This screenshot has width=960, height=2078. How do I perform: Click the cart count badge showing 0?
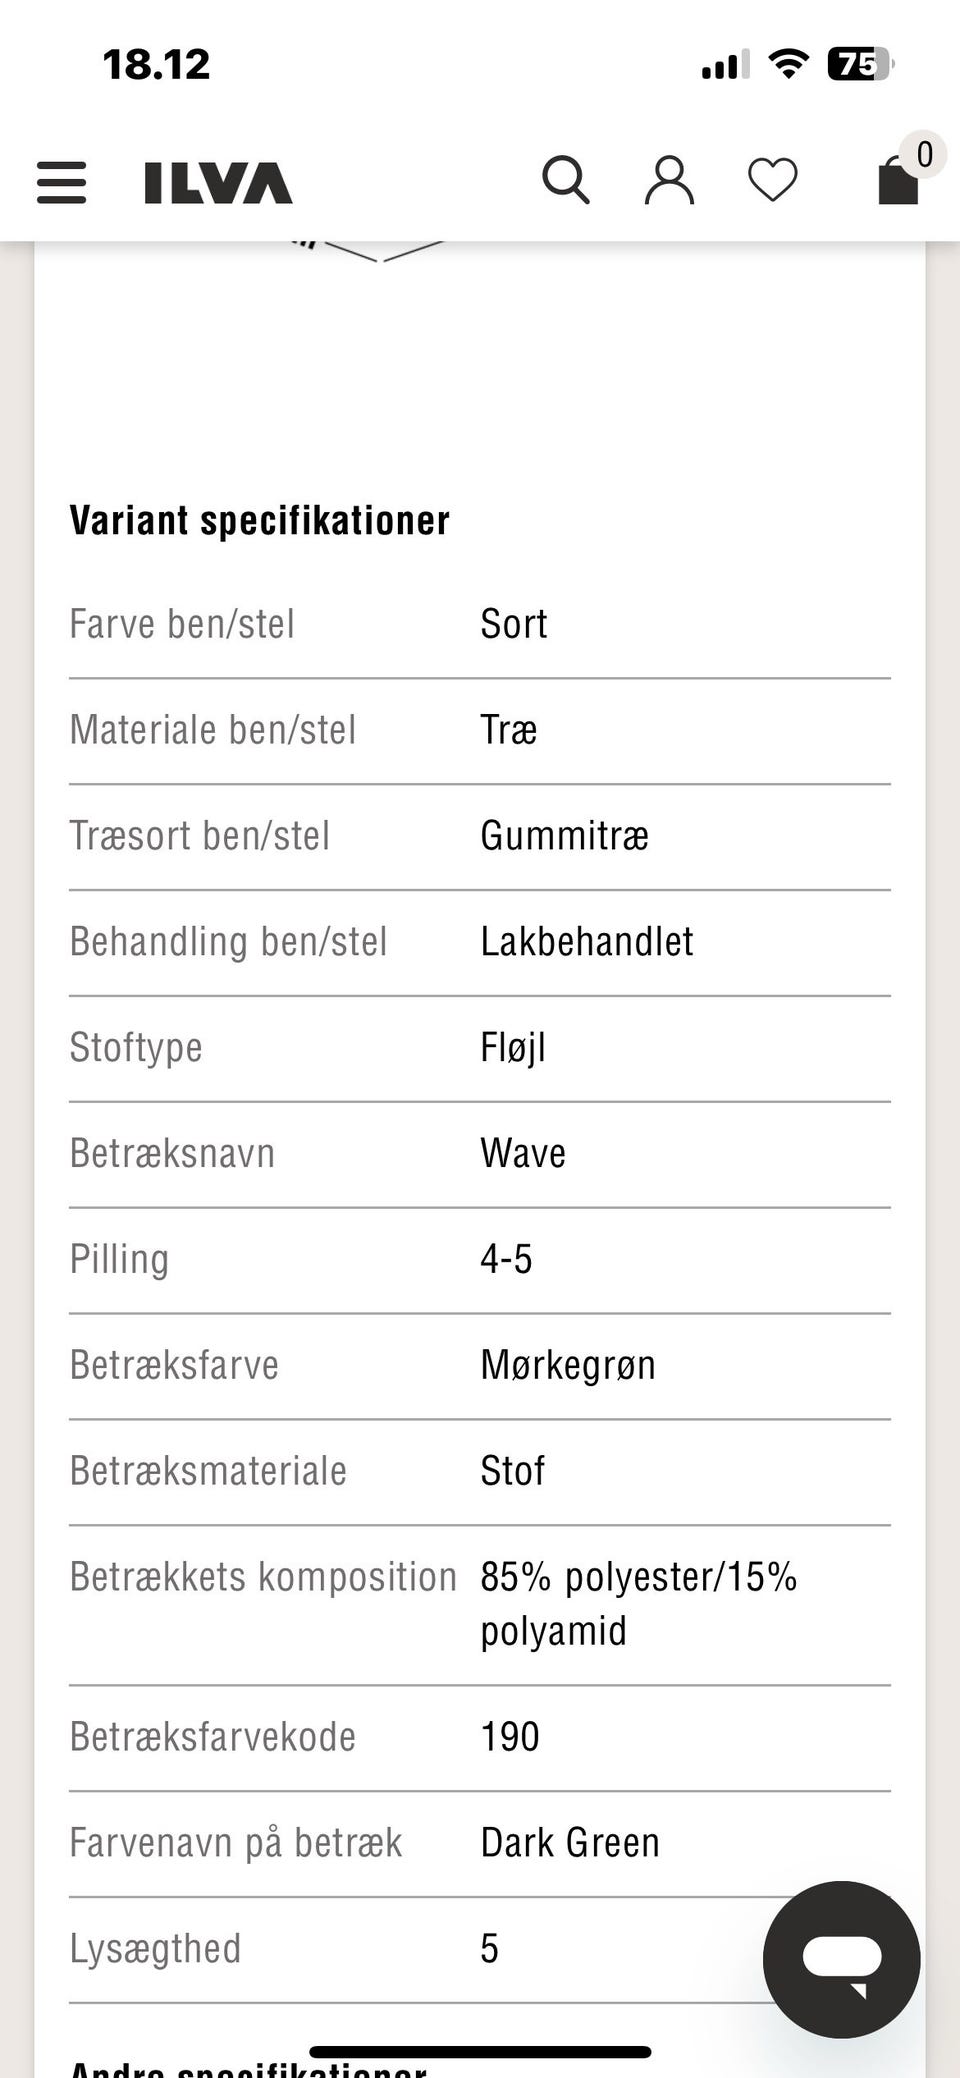click(924, 154)
